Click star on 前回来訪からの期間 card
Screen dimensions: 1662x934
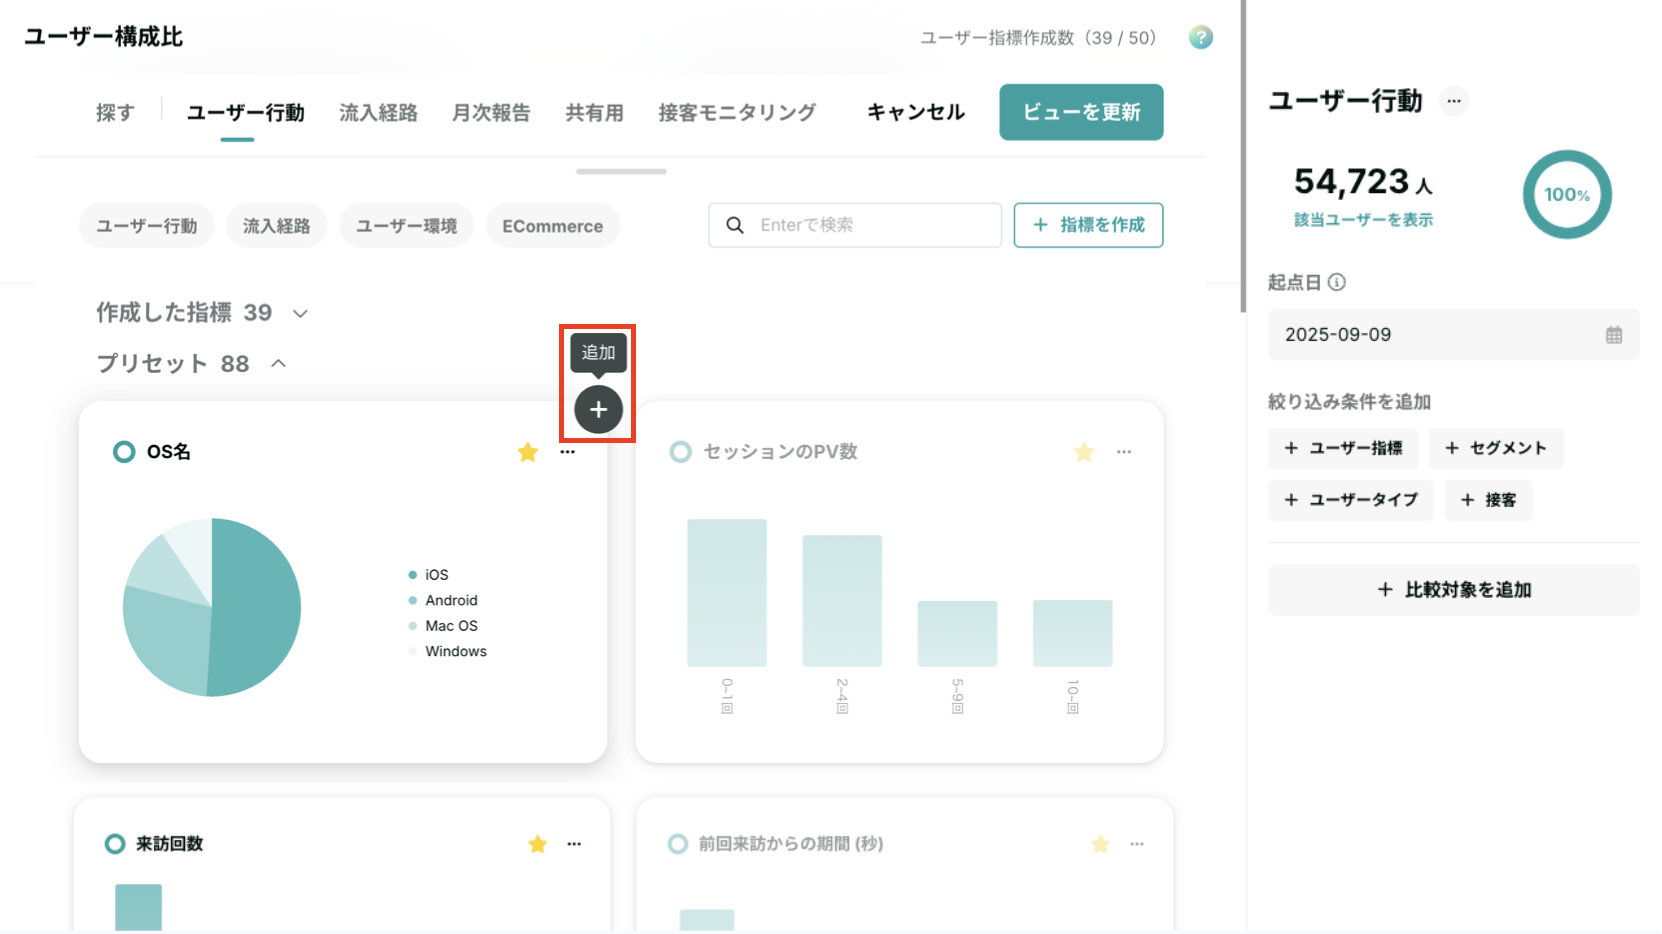[1101, 844]
